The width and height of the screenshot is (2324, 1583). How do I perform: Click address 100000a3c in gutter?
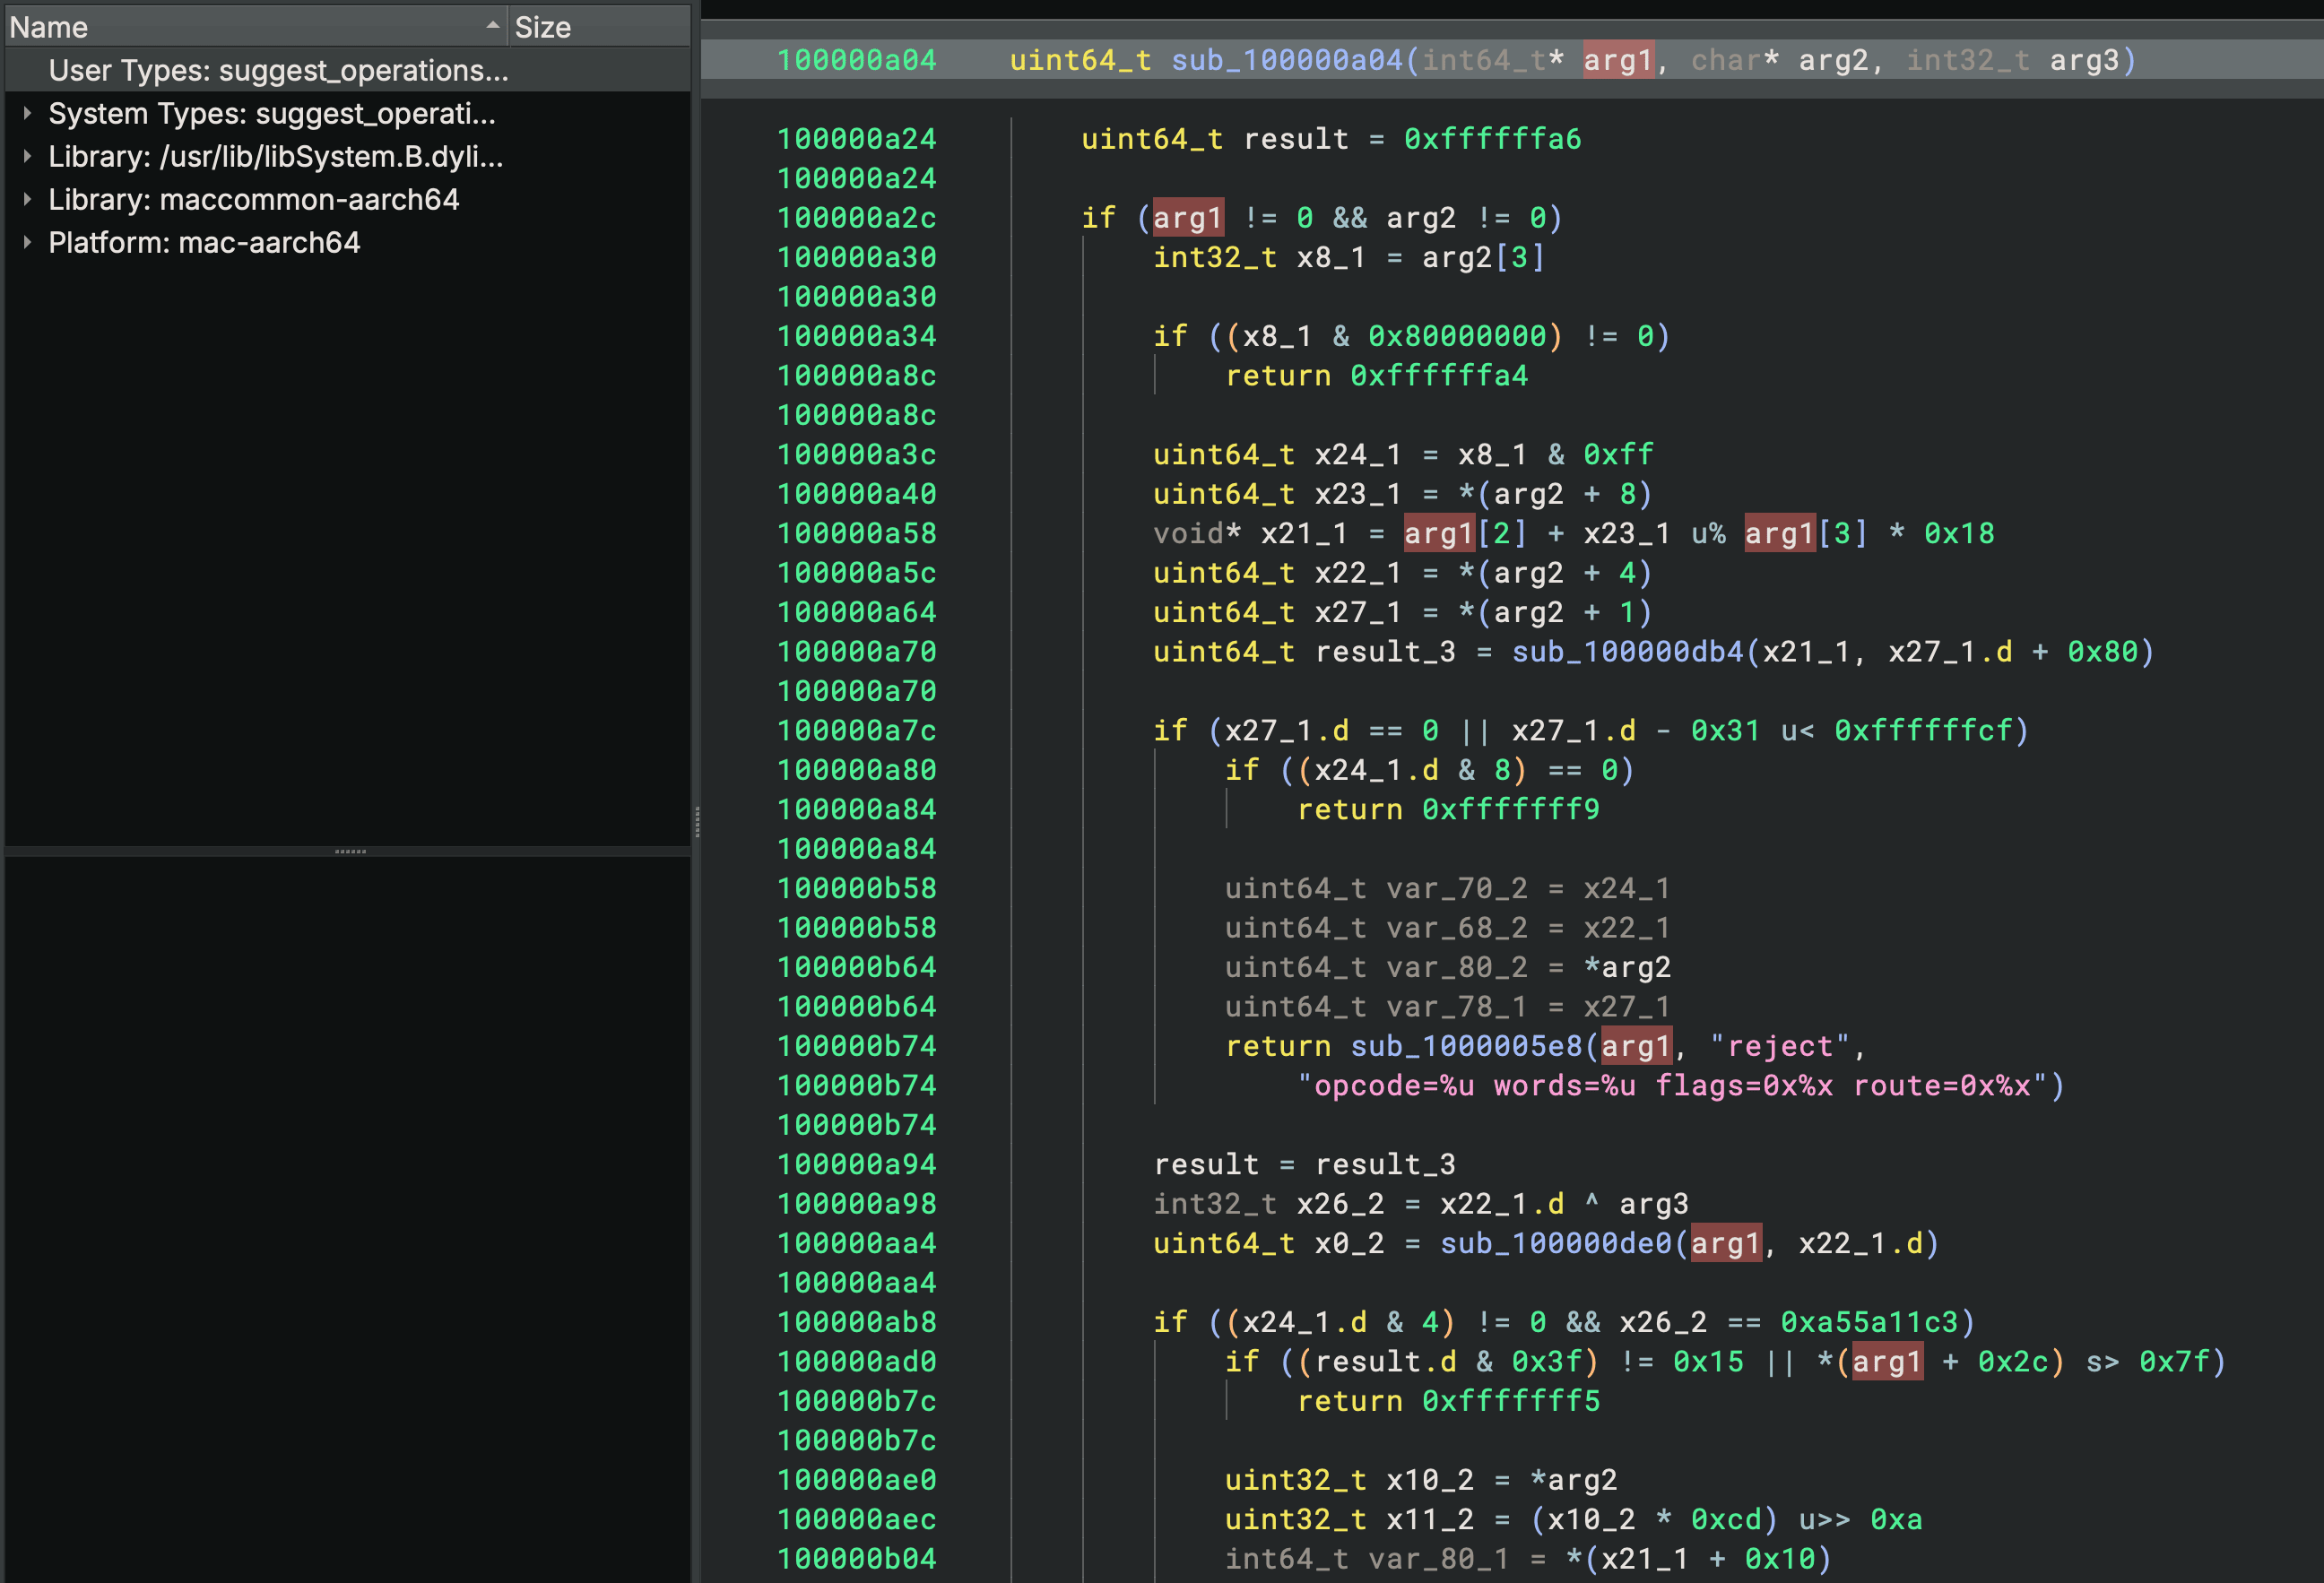coord(857,455)
